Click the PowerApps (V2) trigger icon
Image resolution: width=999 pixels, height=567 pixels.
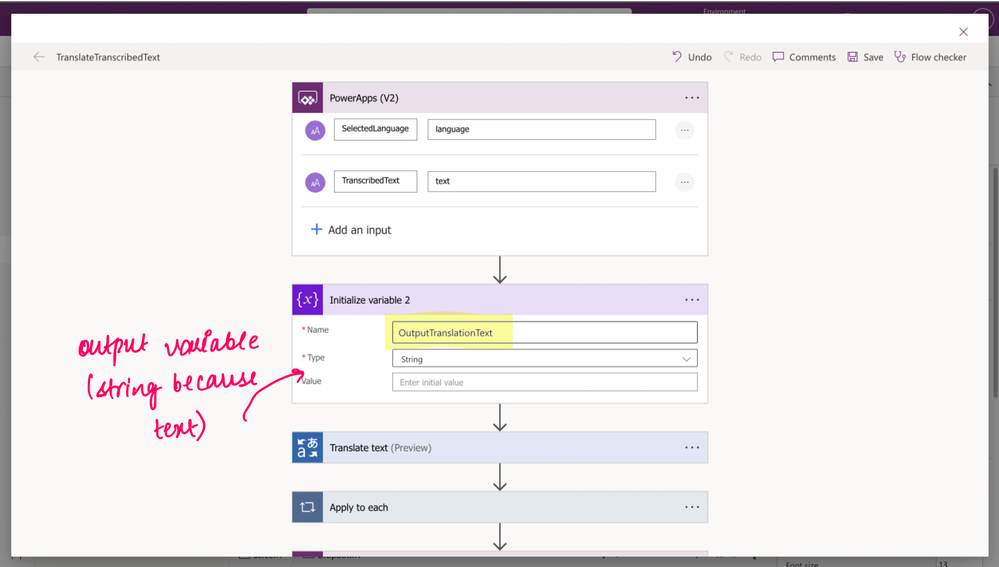point(308,98)
